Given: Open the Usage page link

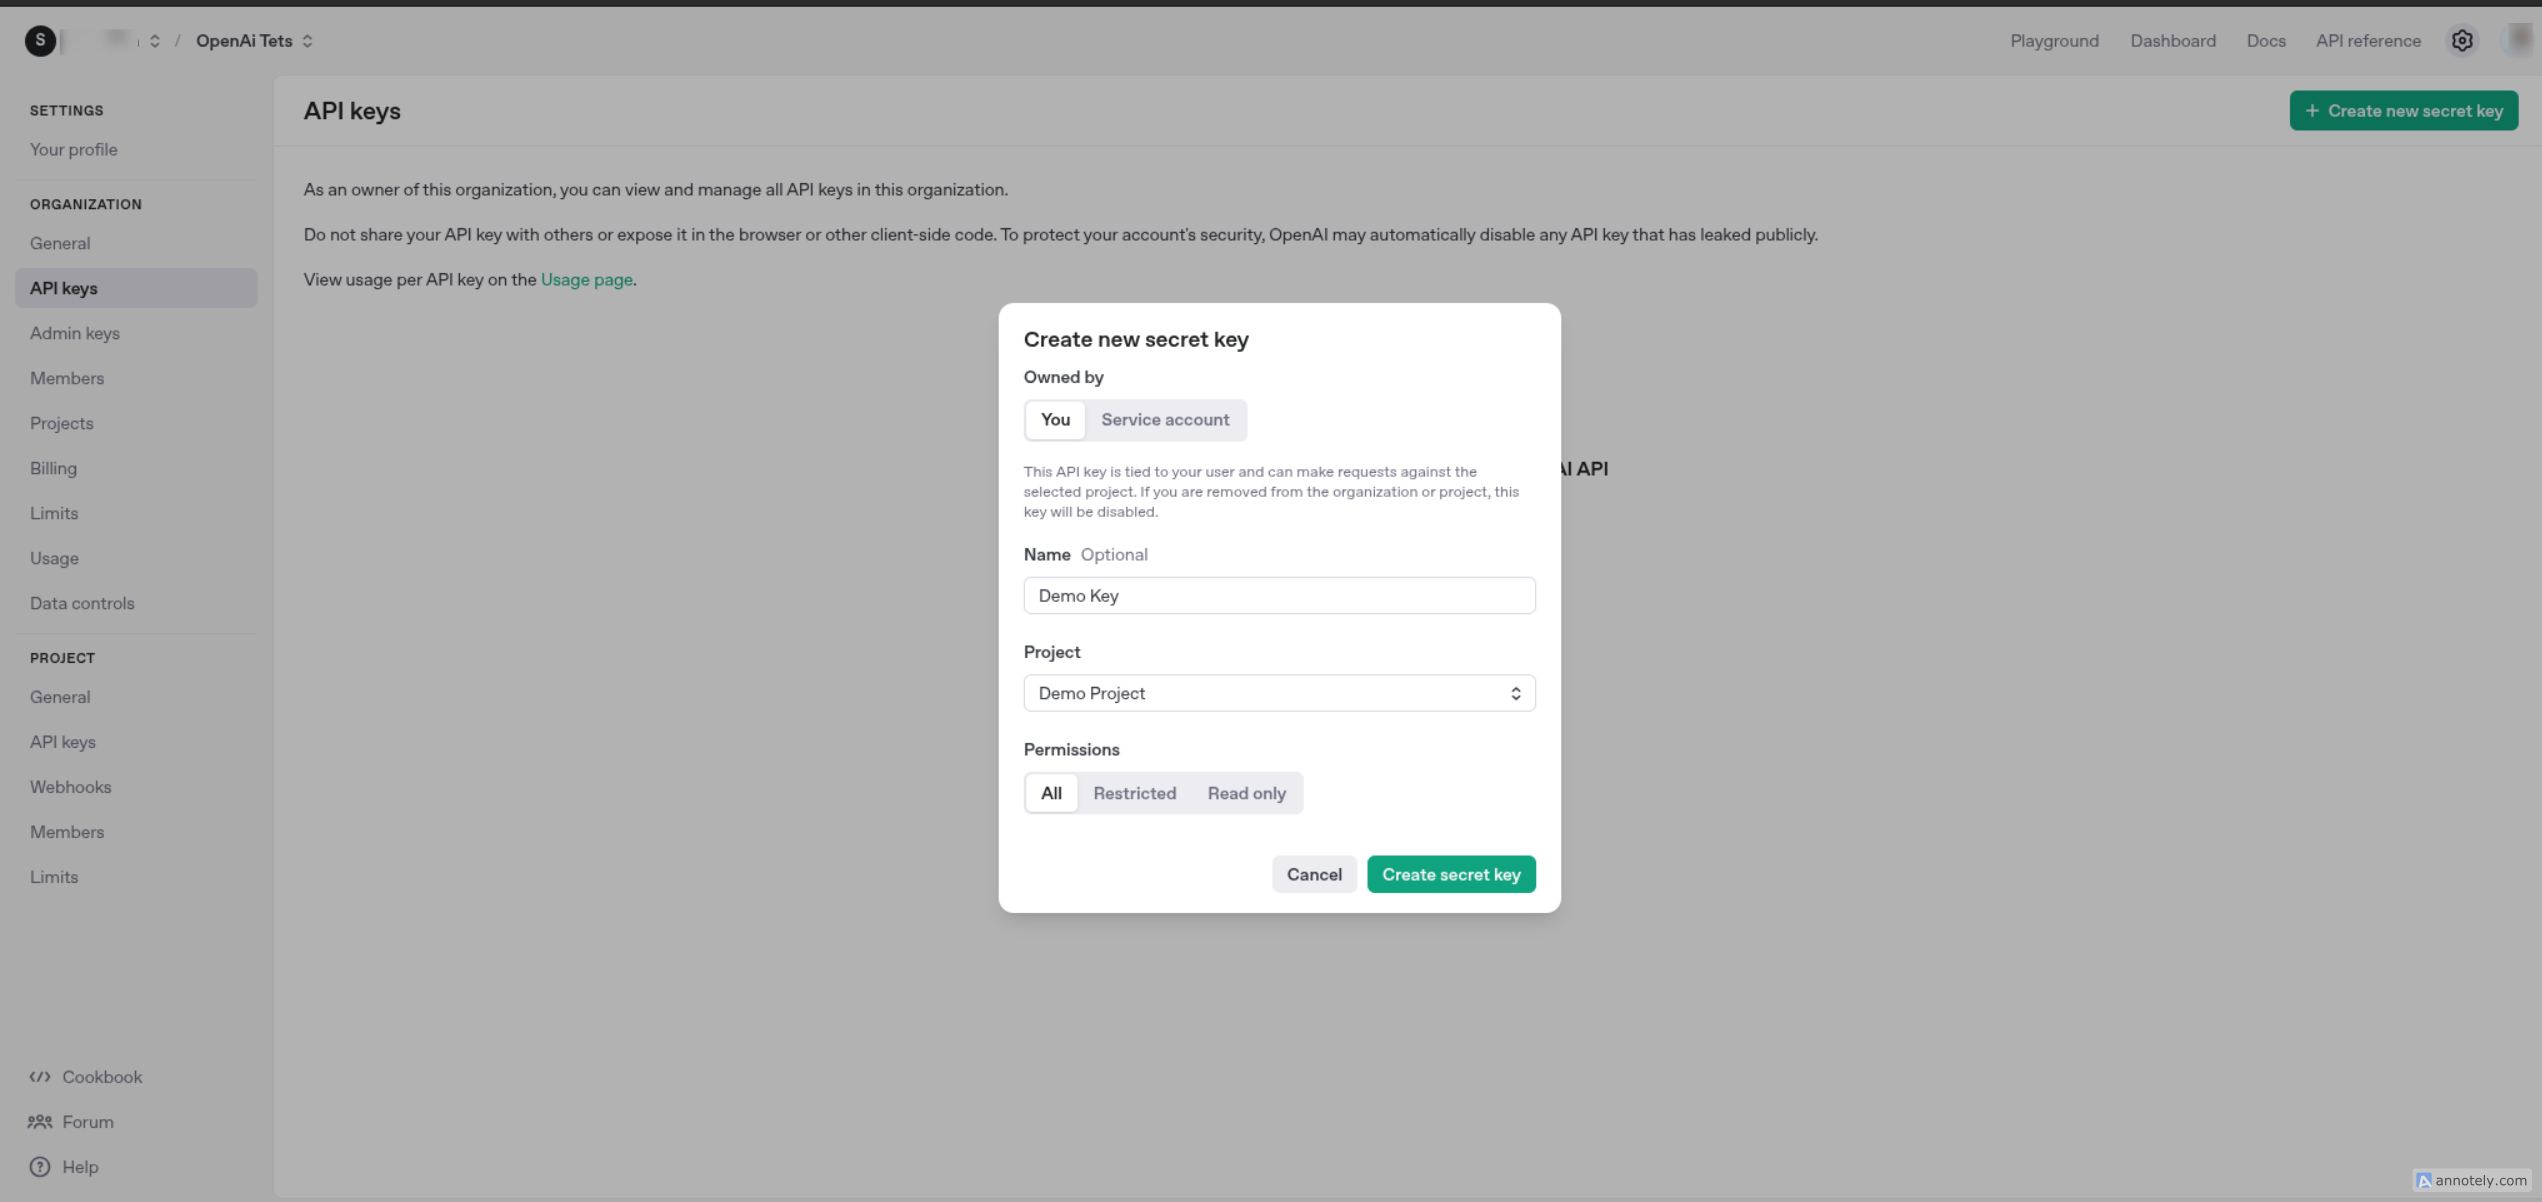Looking at the screenshot, I should tap(586, 280).
